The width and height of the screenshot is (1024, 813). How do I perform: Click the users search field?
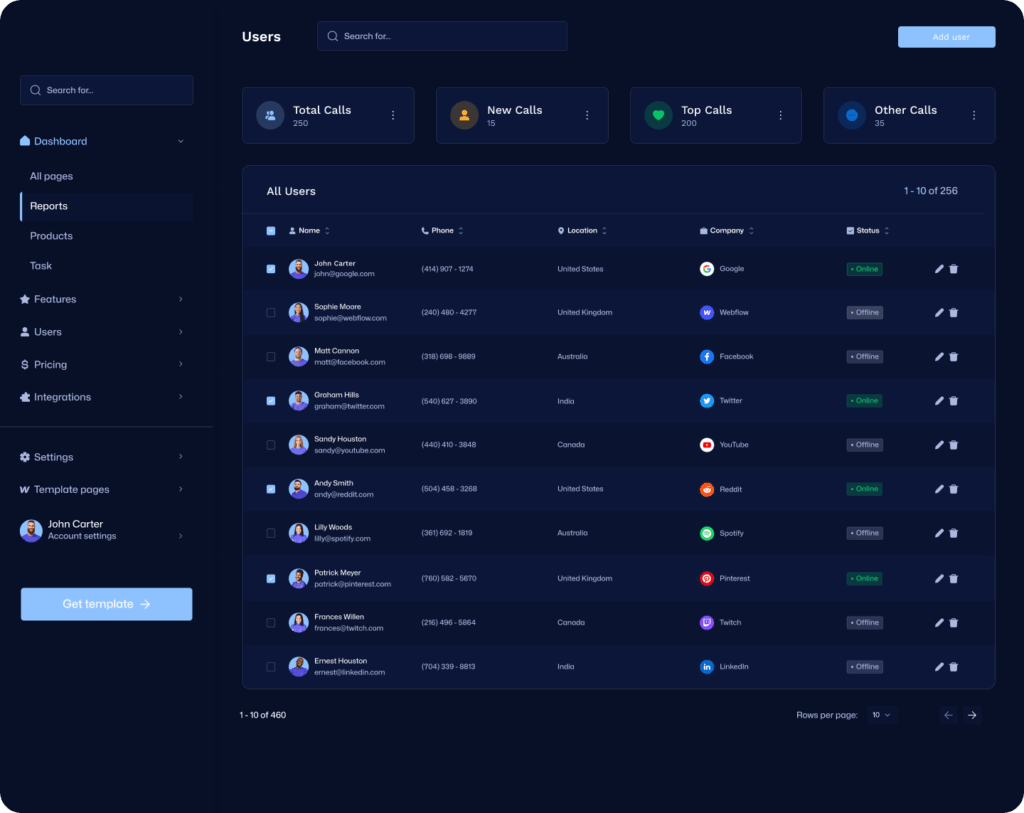pos(442,35)
